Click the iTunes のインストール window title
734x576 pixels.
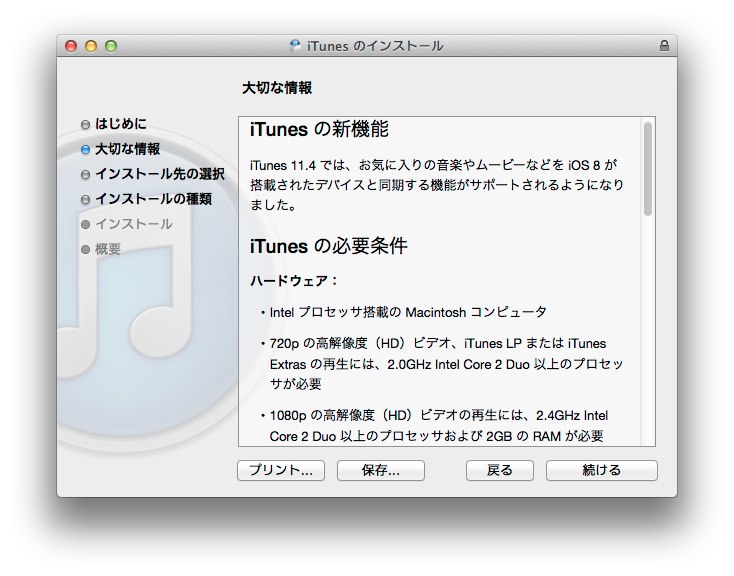click(374, 46)
